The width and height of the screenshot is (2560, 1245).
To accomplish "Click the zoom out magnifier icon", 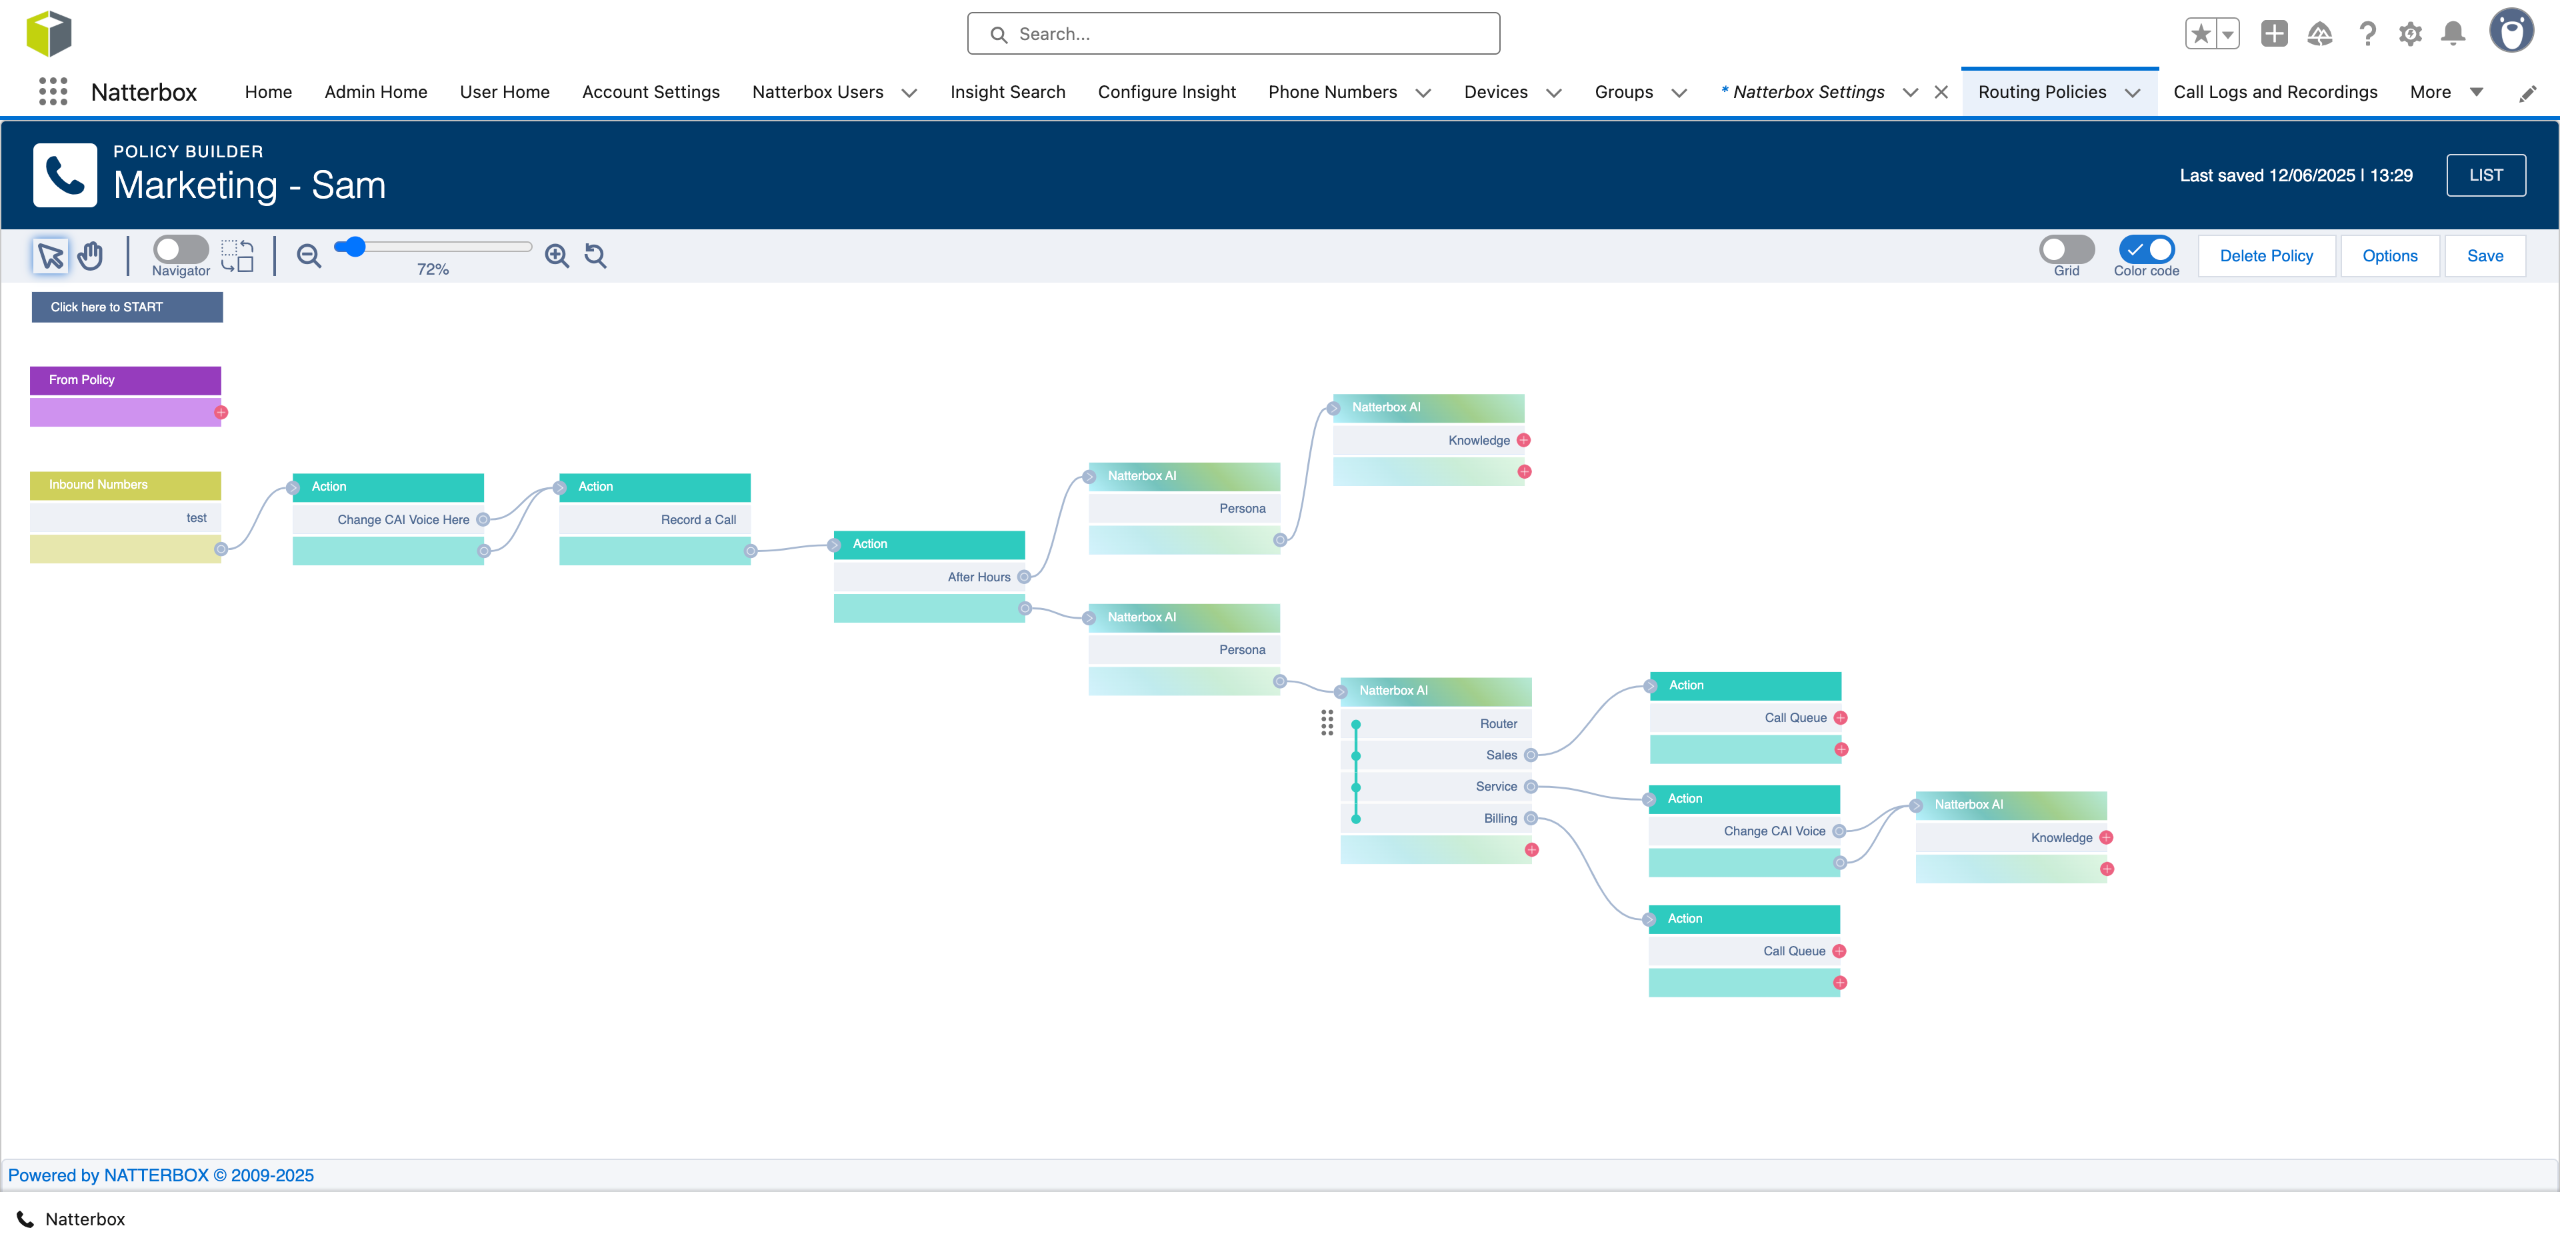I will point(309,256).
